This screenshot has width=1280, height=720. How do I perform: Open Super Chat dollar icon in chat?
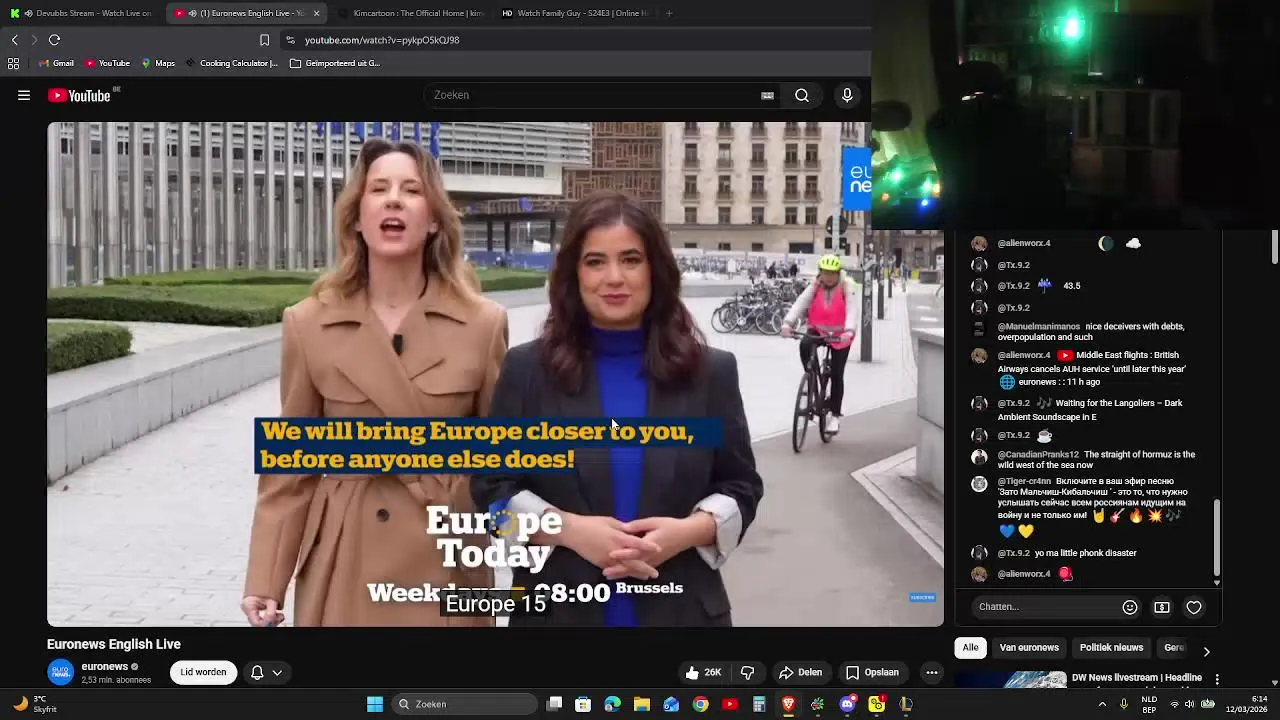coord(1162,607)
